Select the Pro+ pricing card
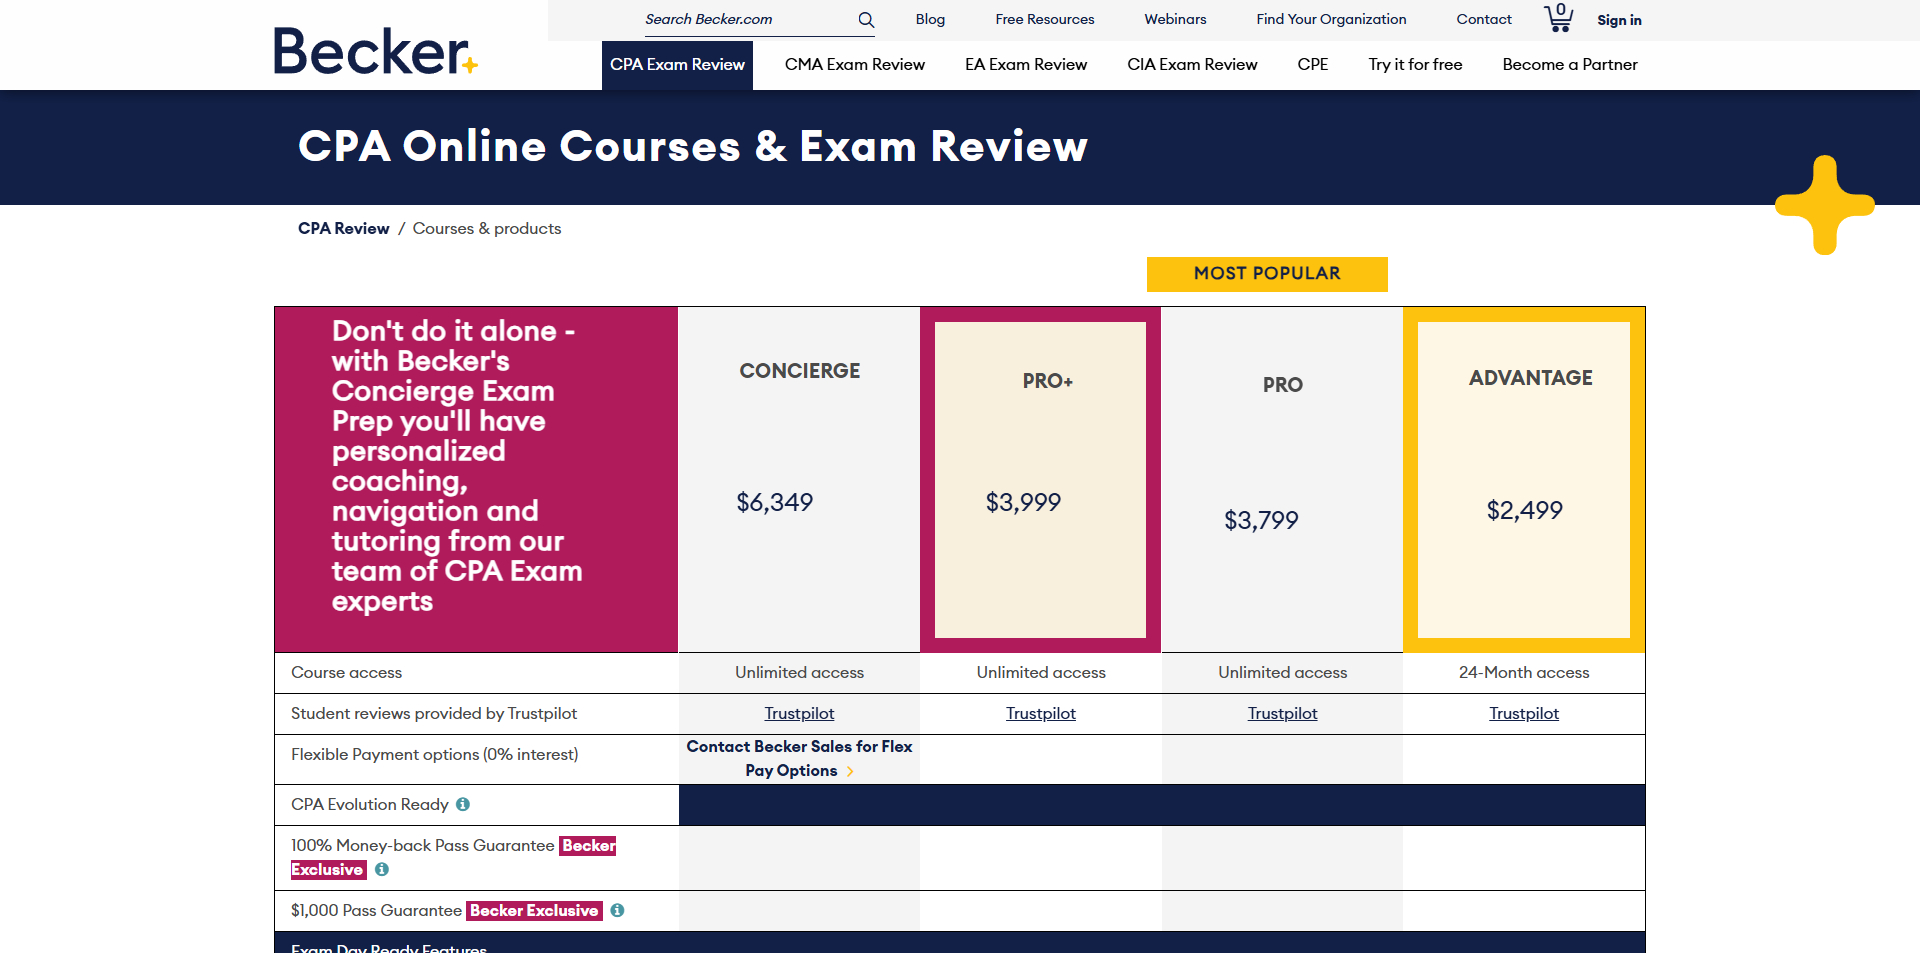Screen dimensions: 1920x953 tap(1040, 479)
